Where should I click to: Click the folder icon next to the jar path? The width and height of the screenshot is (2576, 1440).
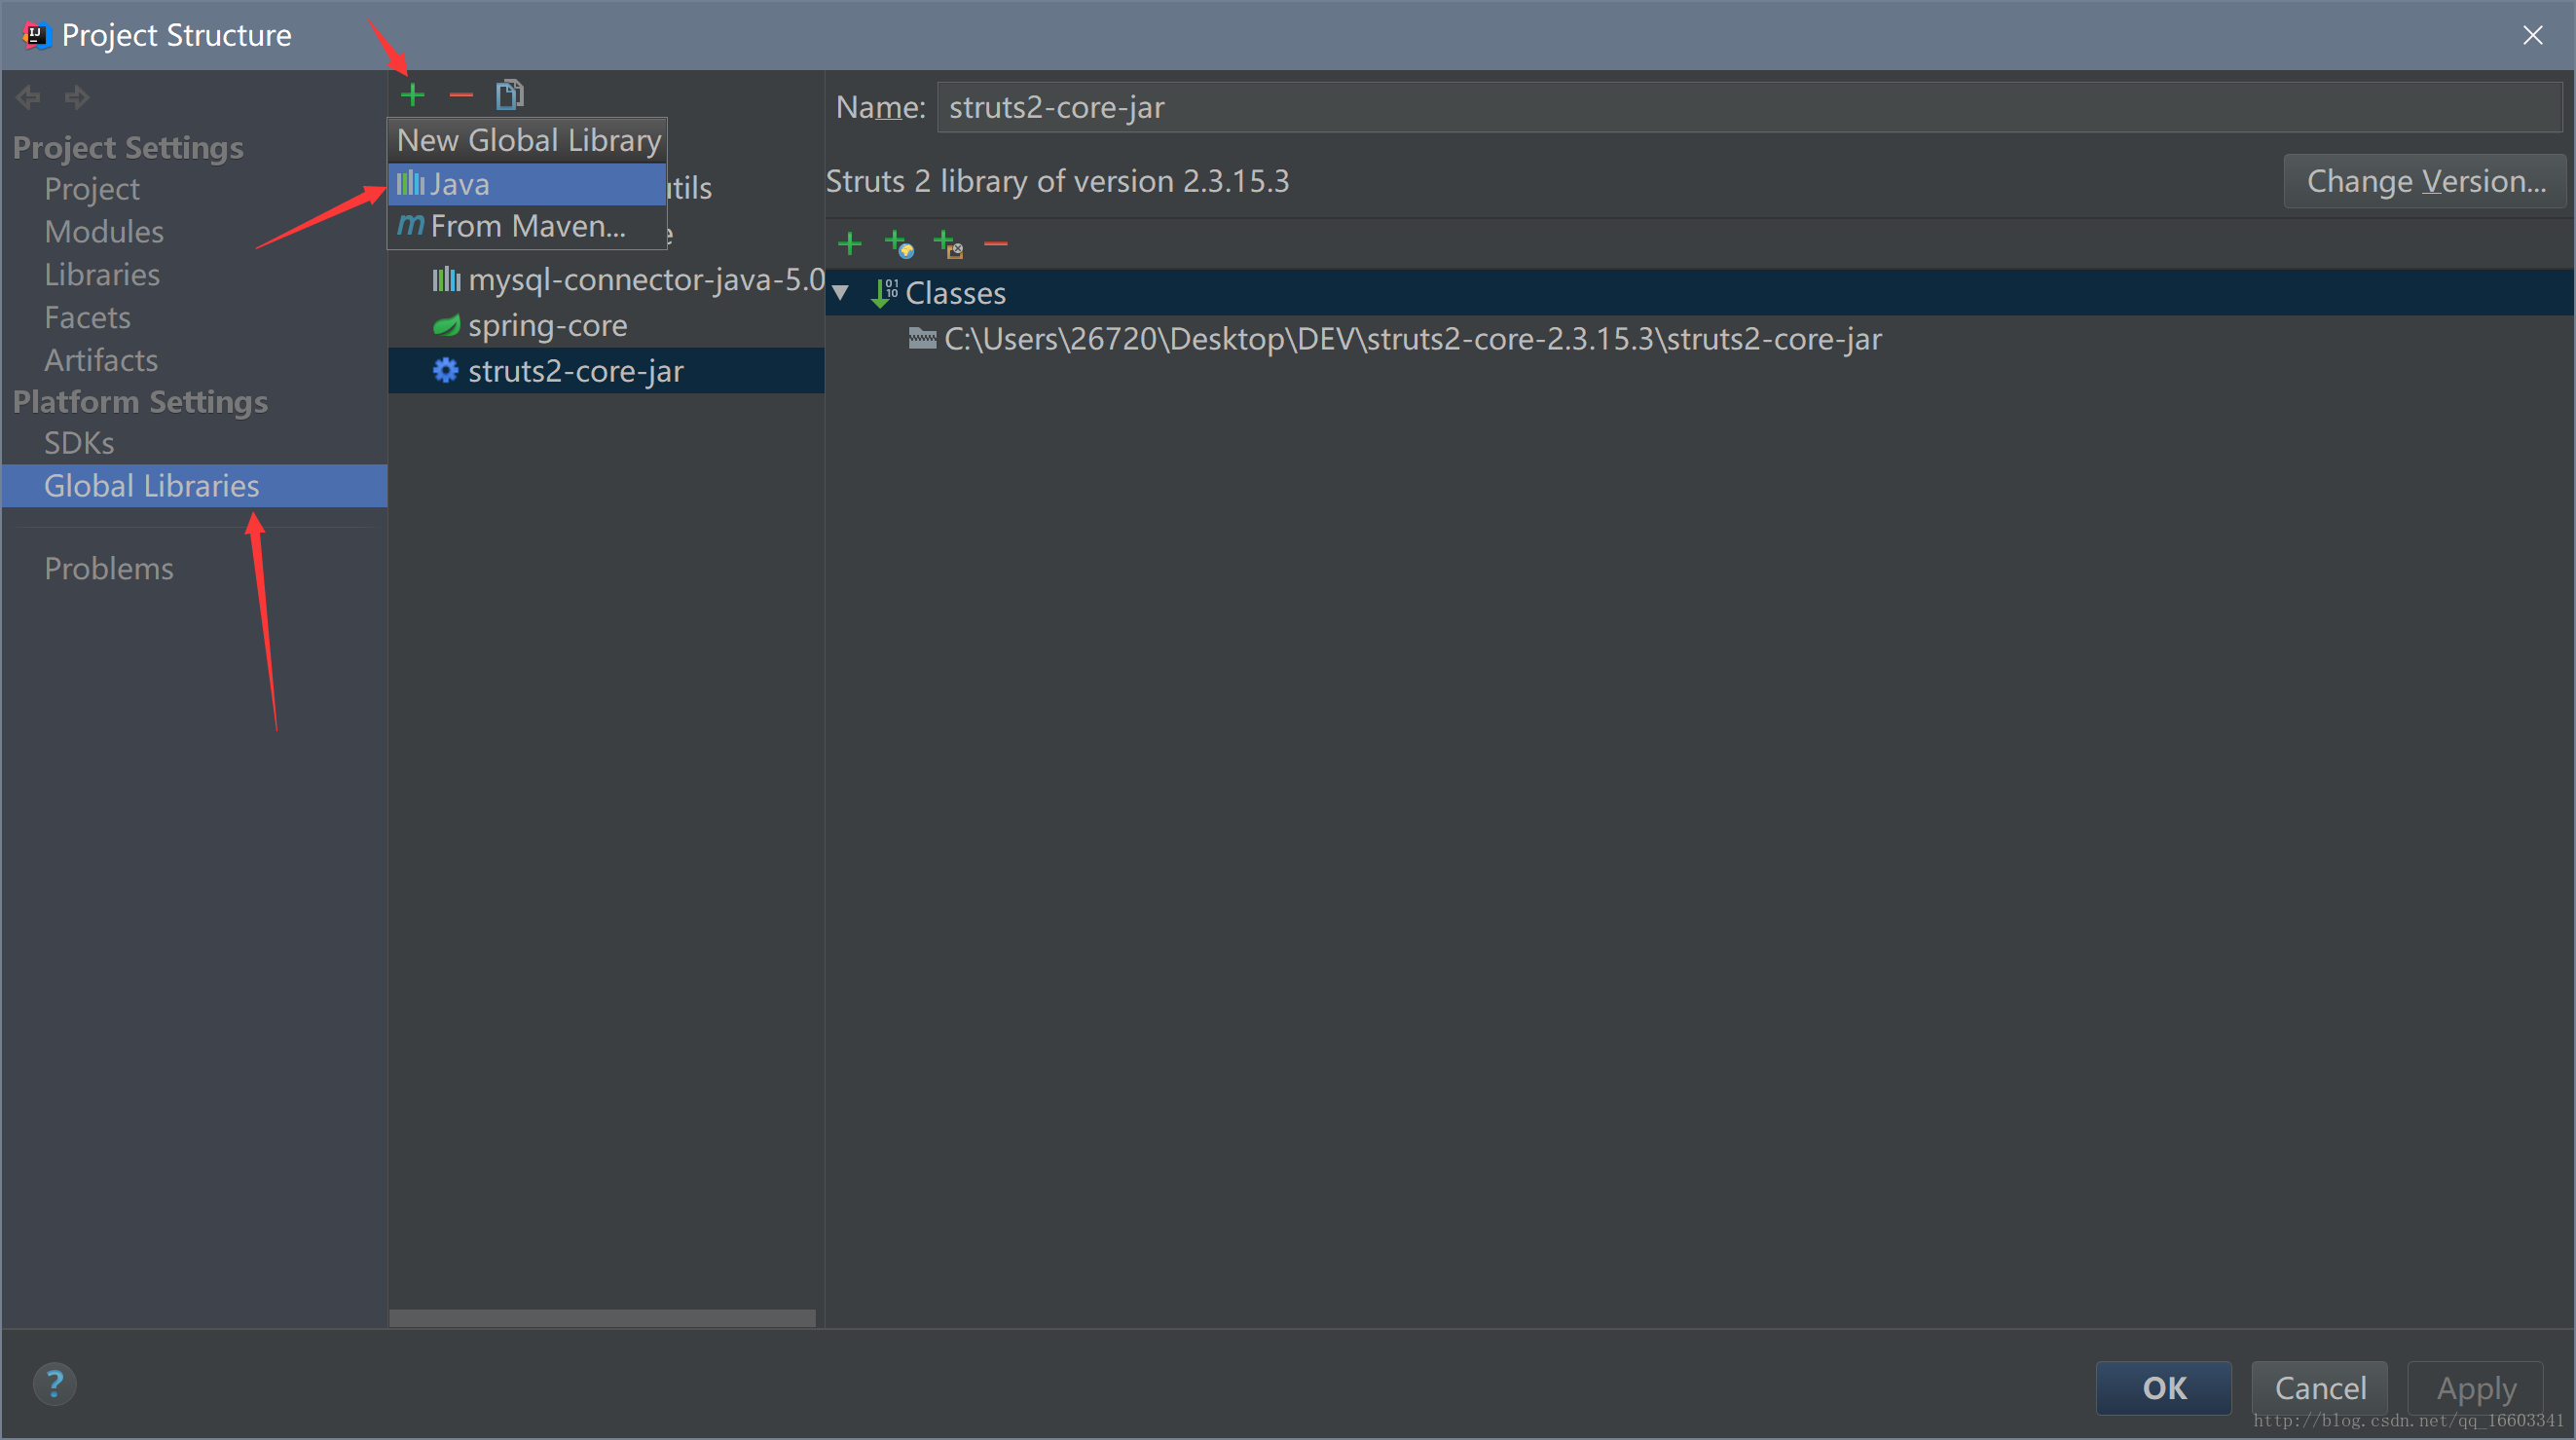(922, 339)
